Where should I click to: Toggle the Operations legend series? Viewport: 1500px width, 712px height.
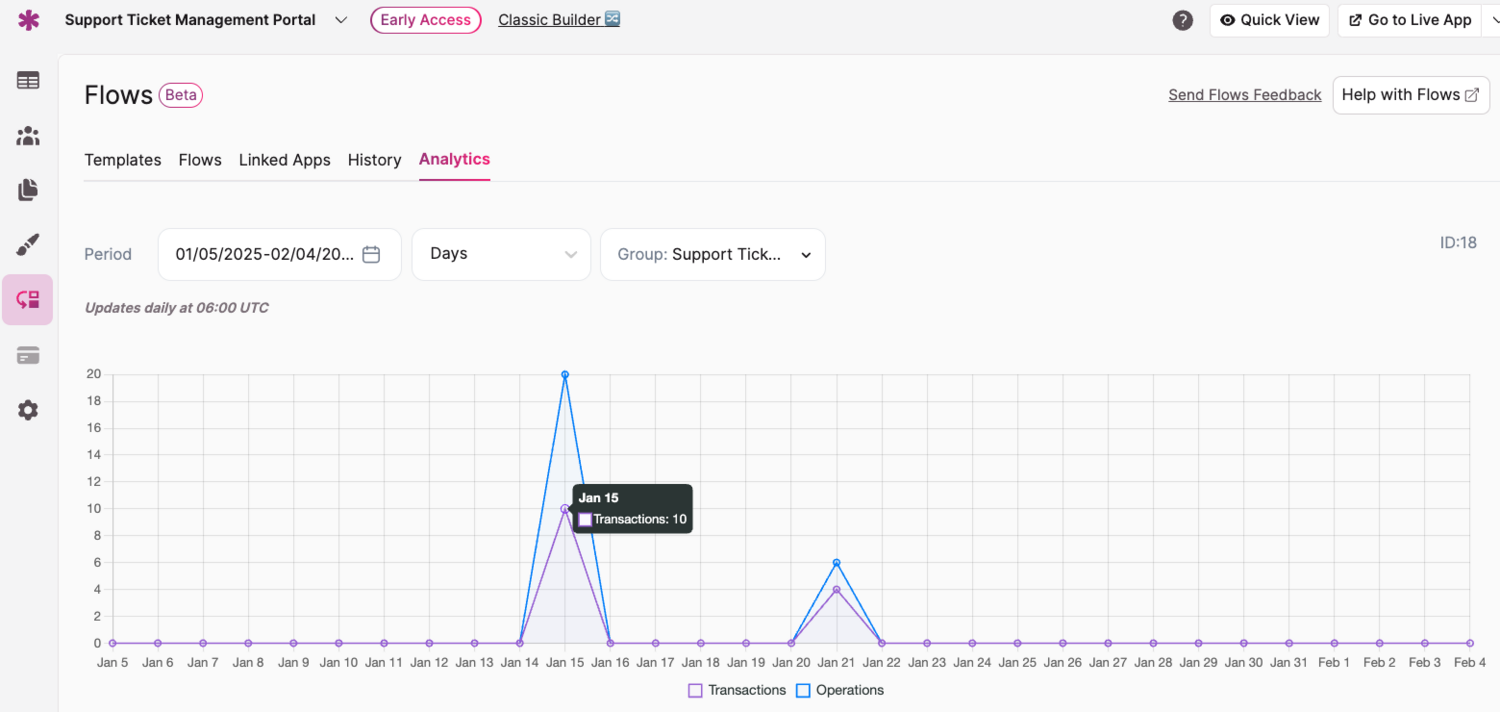[840, 690]
